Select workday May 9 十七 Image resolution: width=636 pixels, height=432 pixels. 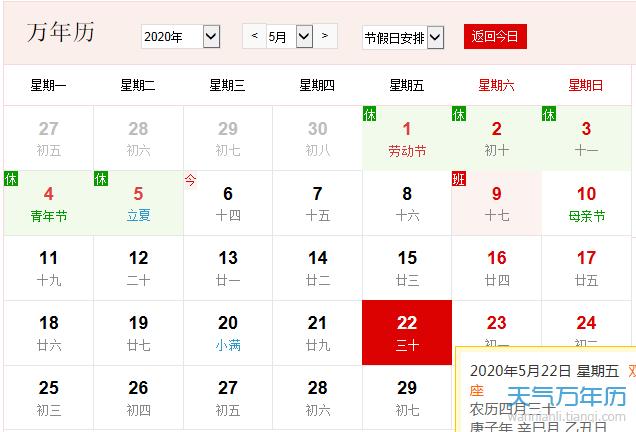coord(496,203)
